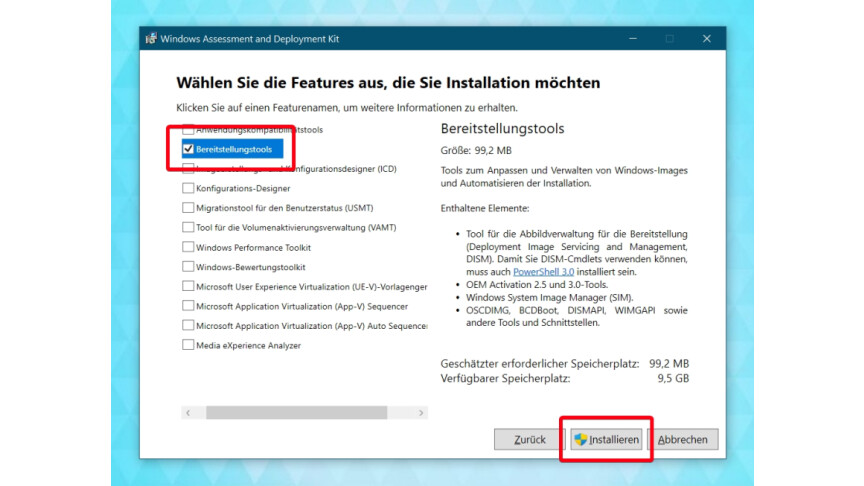
Task: Select the Konfigurations-Designer feature name
Action: click(x=243, y=188)
